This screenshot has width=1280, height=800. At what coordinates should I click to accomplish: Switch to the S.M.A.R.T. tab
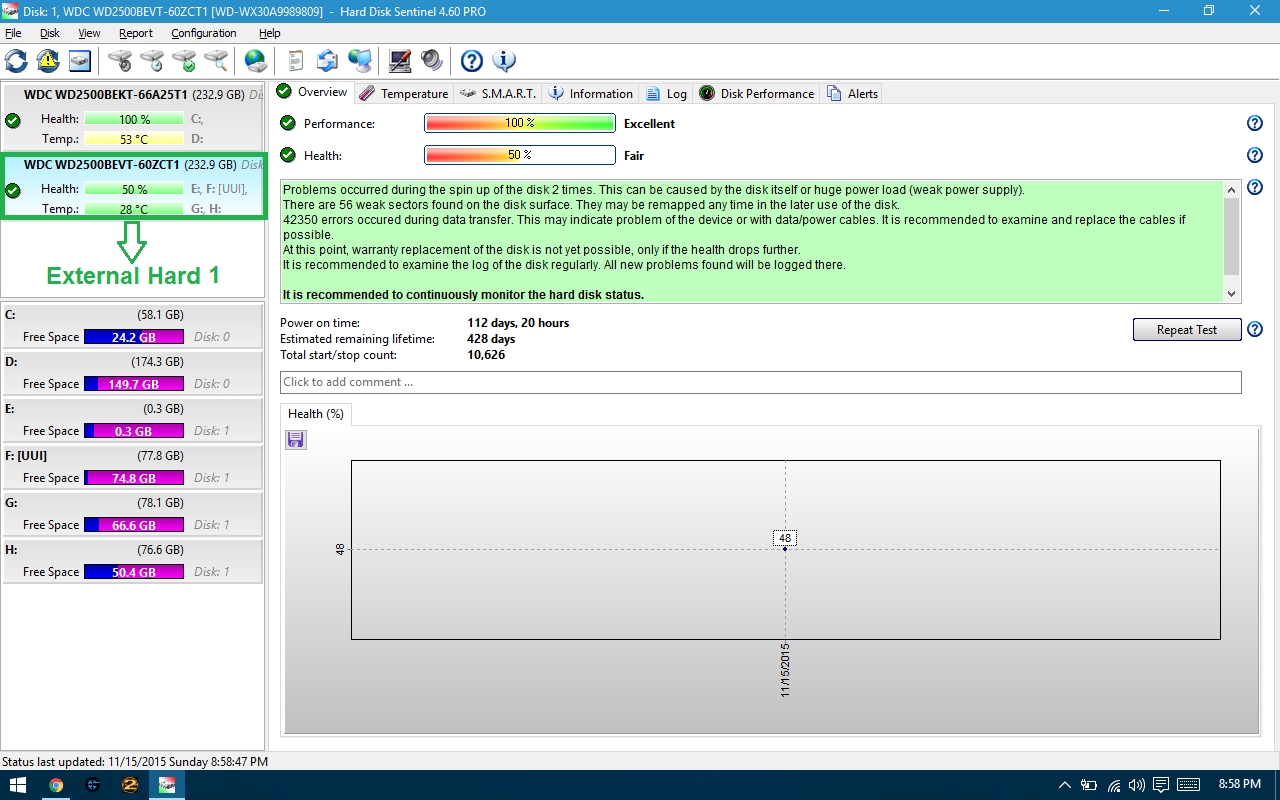[498, 94]
